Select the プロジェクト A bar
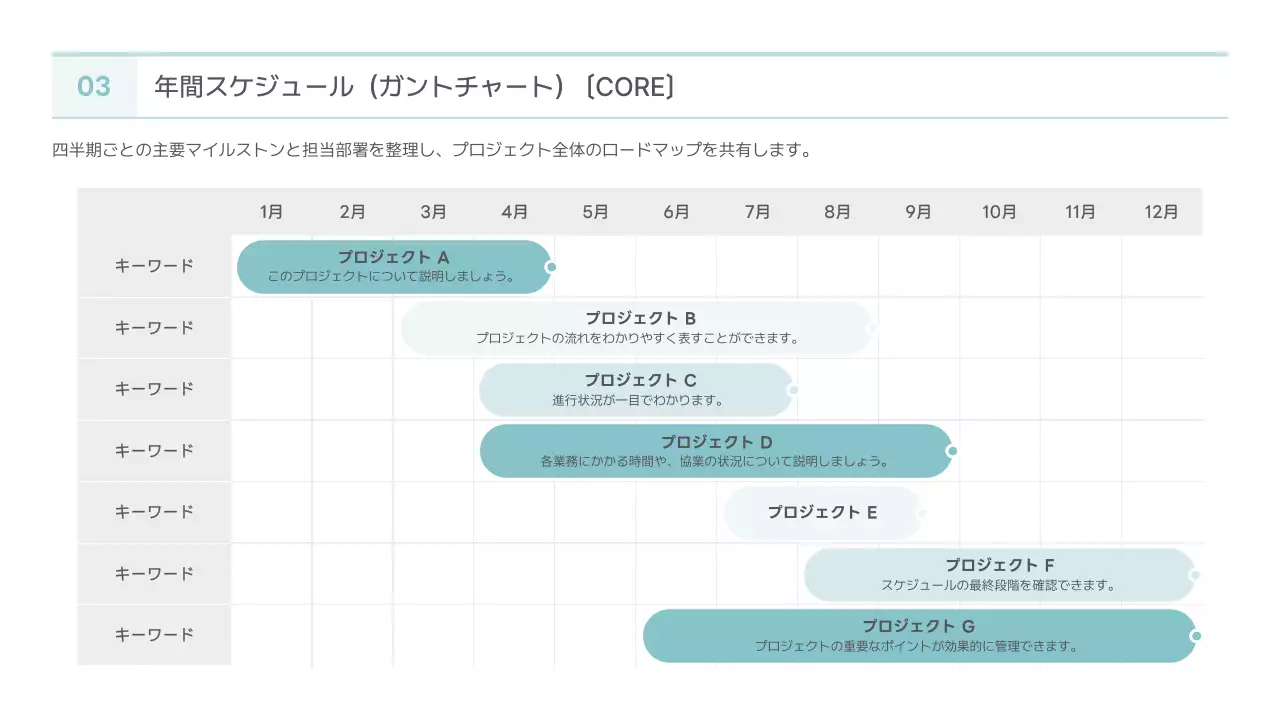Screen dimensions: 1280x720 point(393,266)
